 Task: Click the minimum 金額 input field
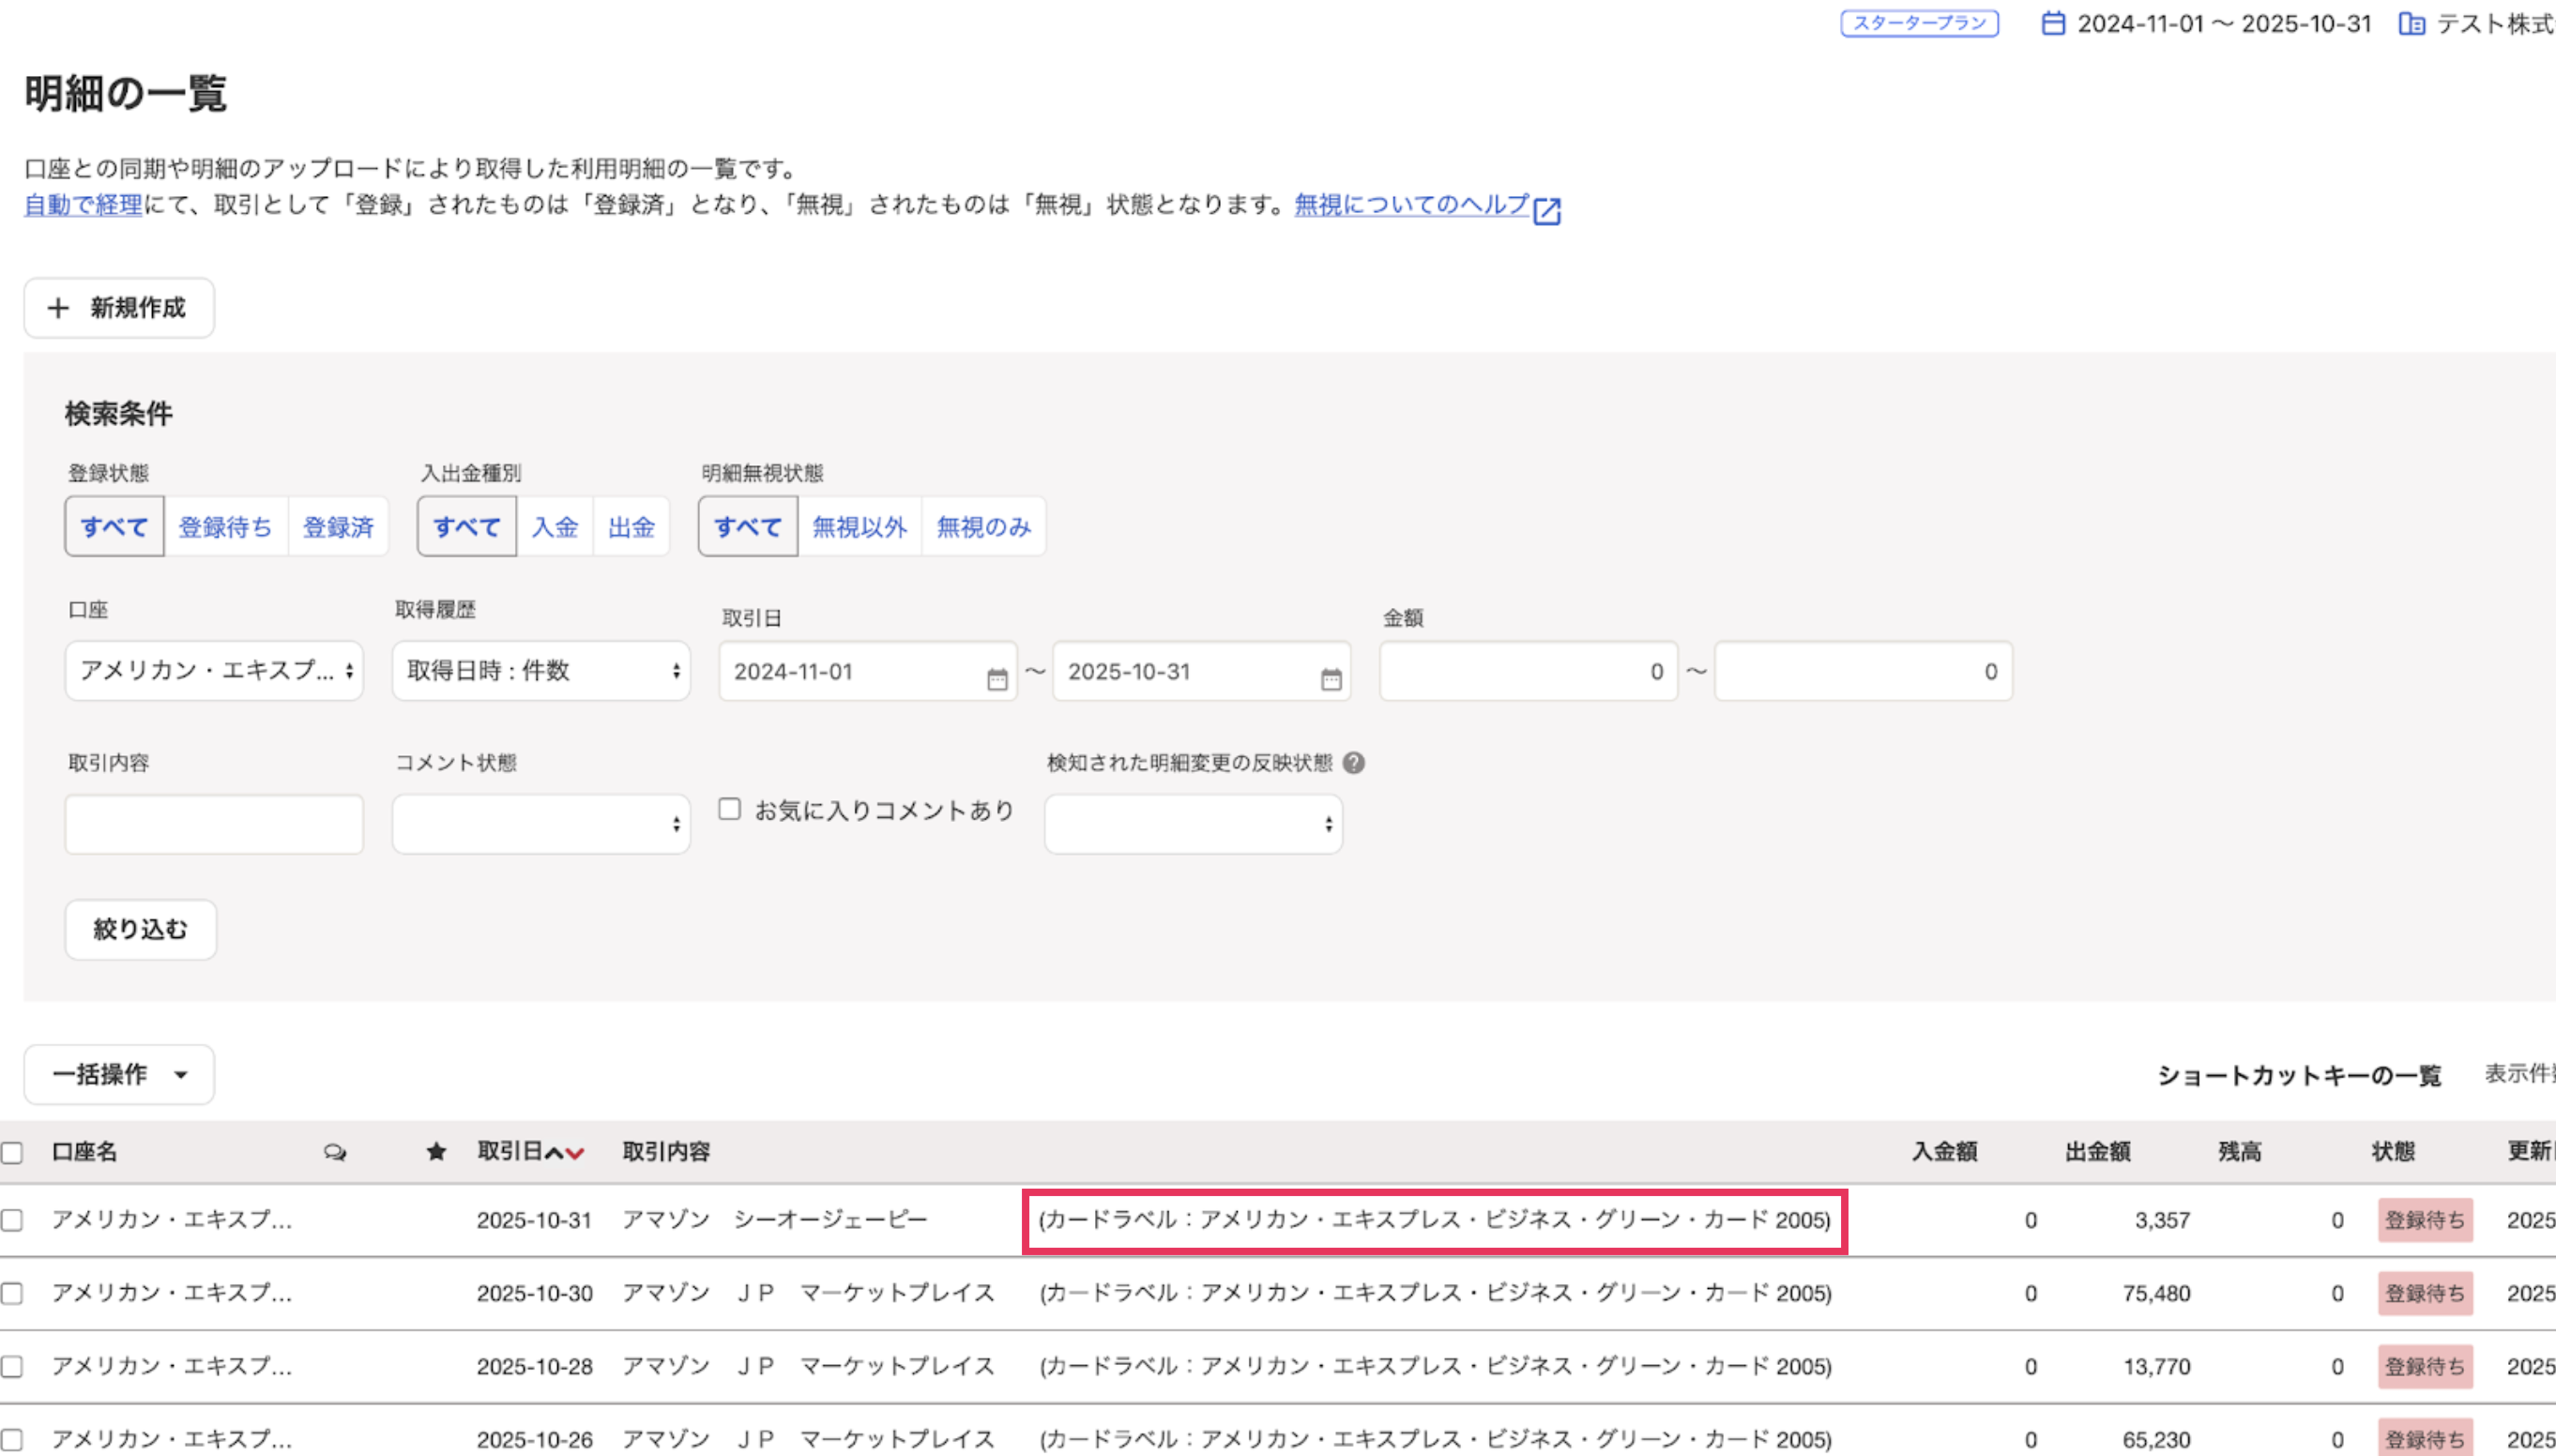(1529, 671)
